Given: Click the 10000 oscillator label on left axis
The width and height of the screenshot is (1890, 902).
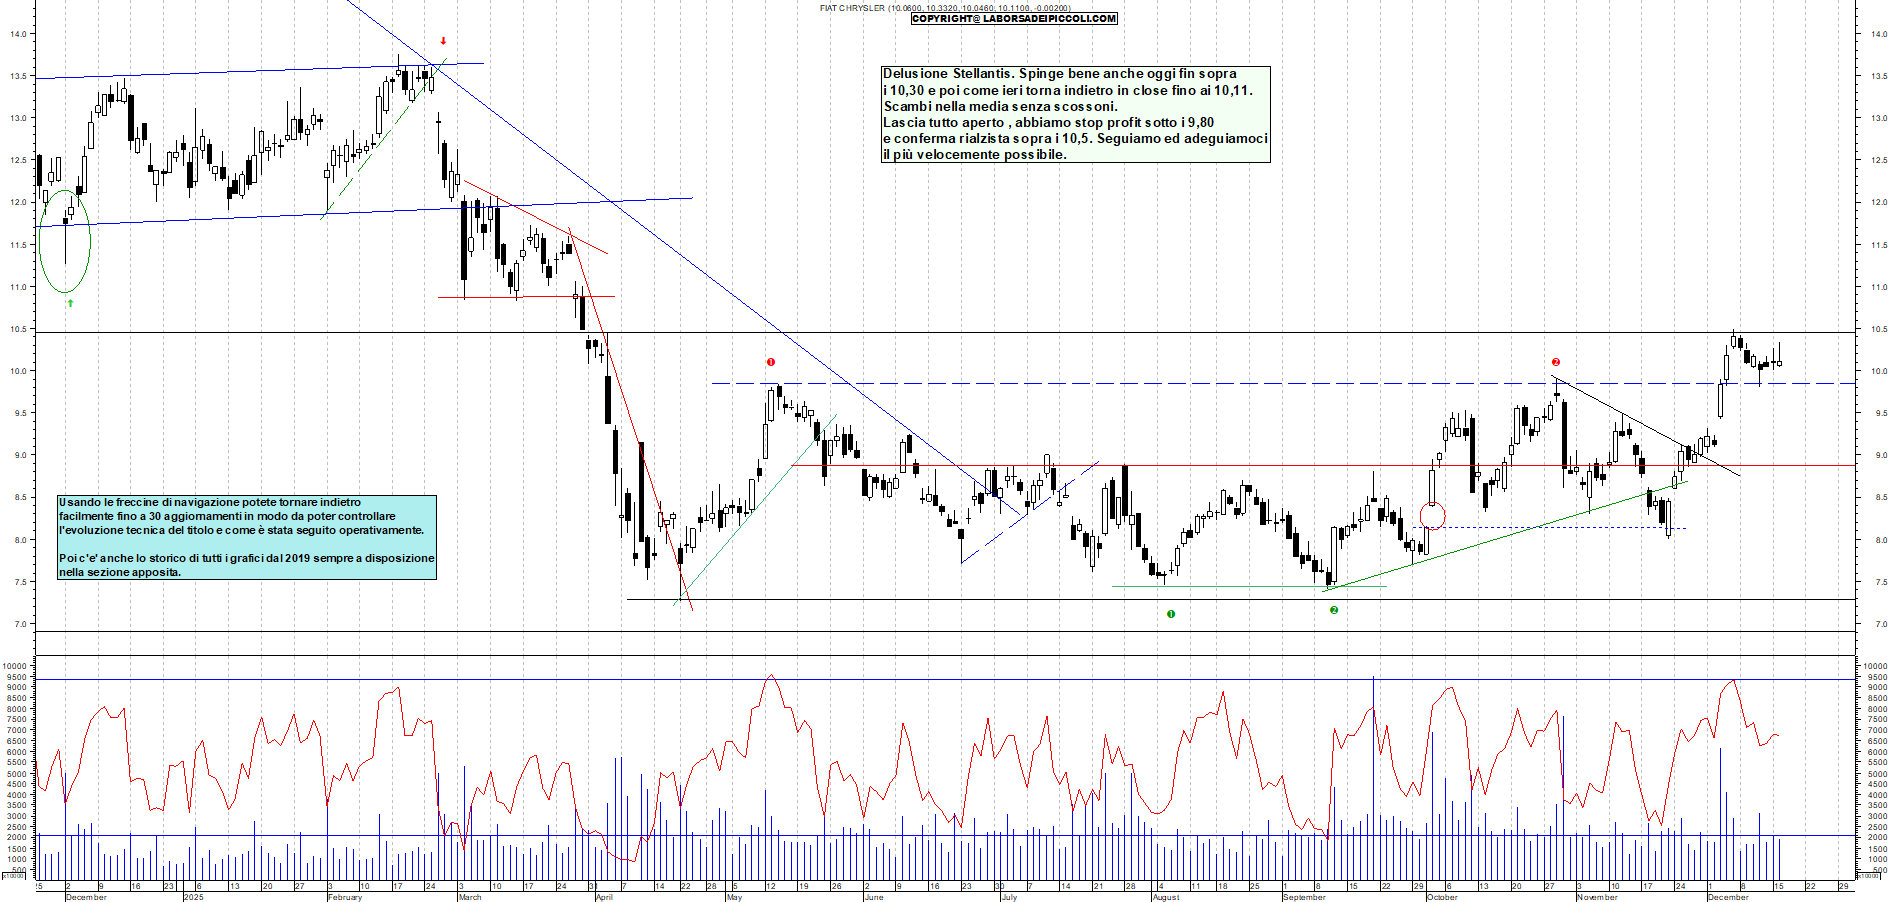Looking at the screenshot, I should click(14, 666).
